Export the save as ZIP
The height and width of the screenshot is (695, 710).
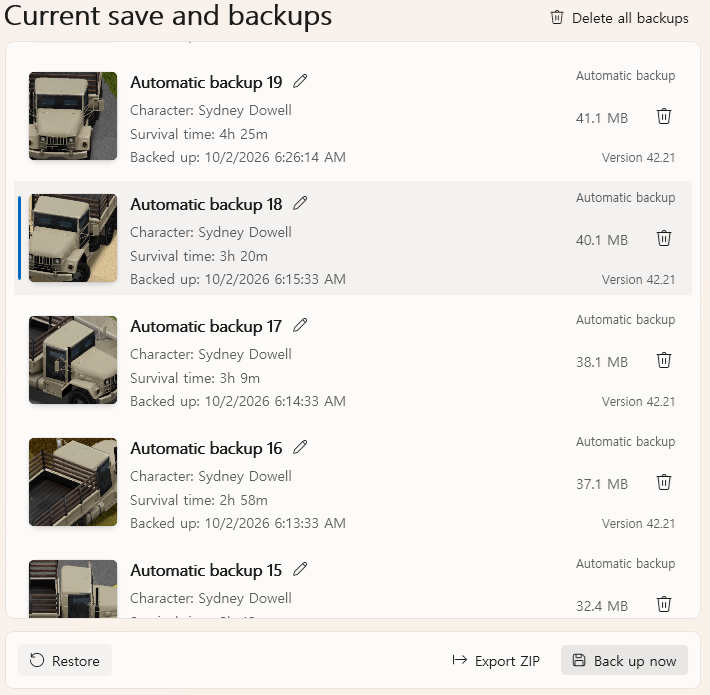tap(496, 661)
